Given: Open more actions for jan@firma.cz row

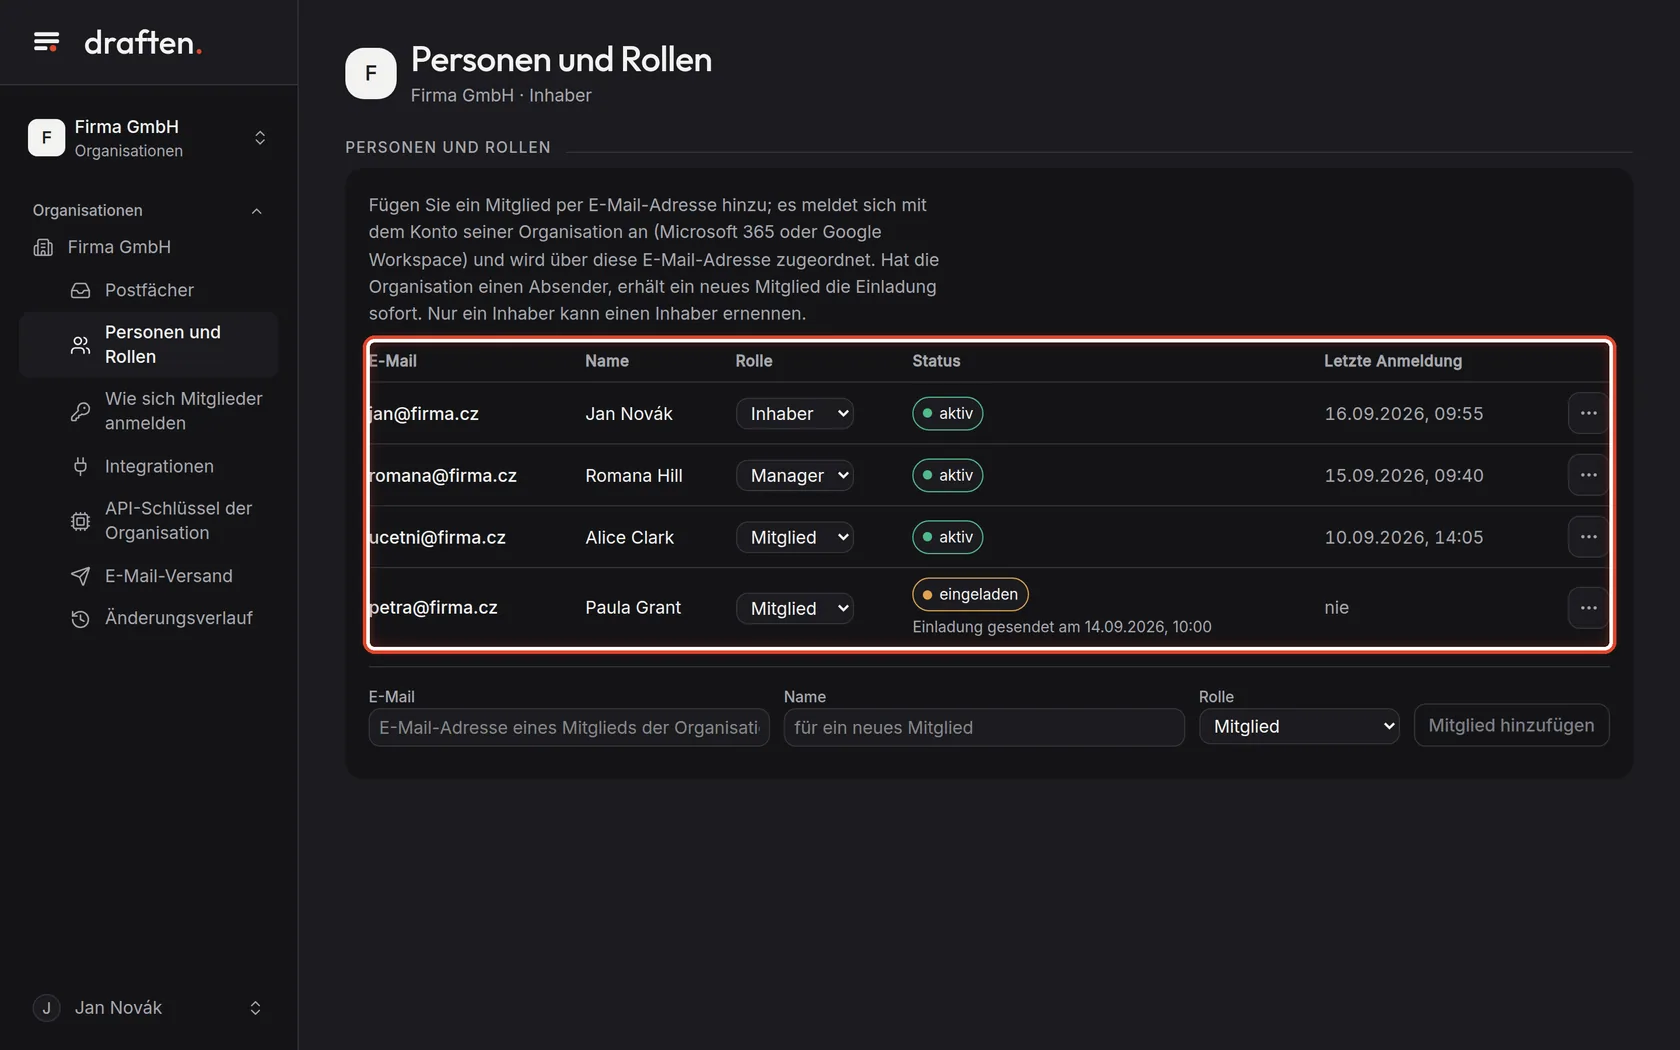Looking at the screenshot, I should (1588, 413).
